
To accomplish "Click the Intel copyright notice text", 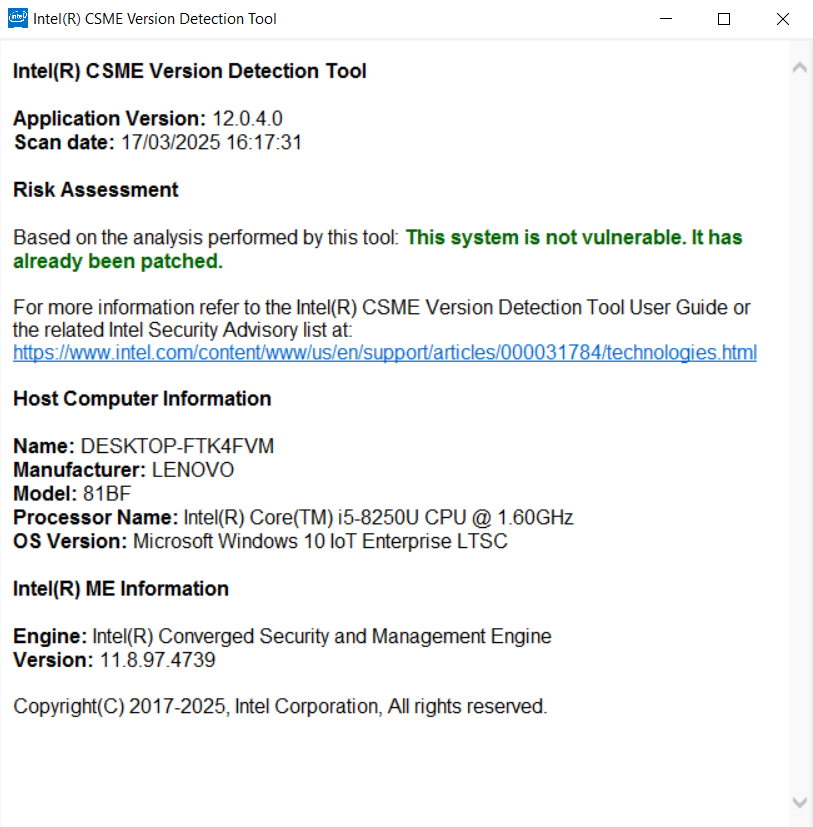I will [280, 707].
